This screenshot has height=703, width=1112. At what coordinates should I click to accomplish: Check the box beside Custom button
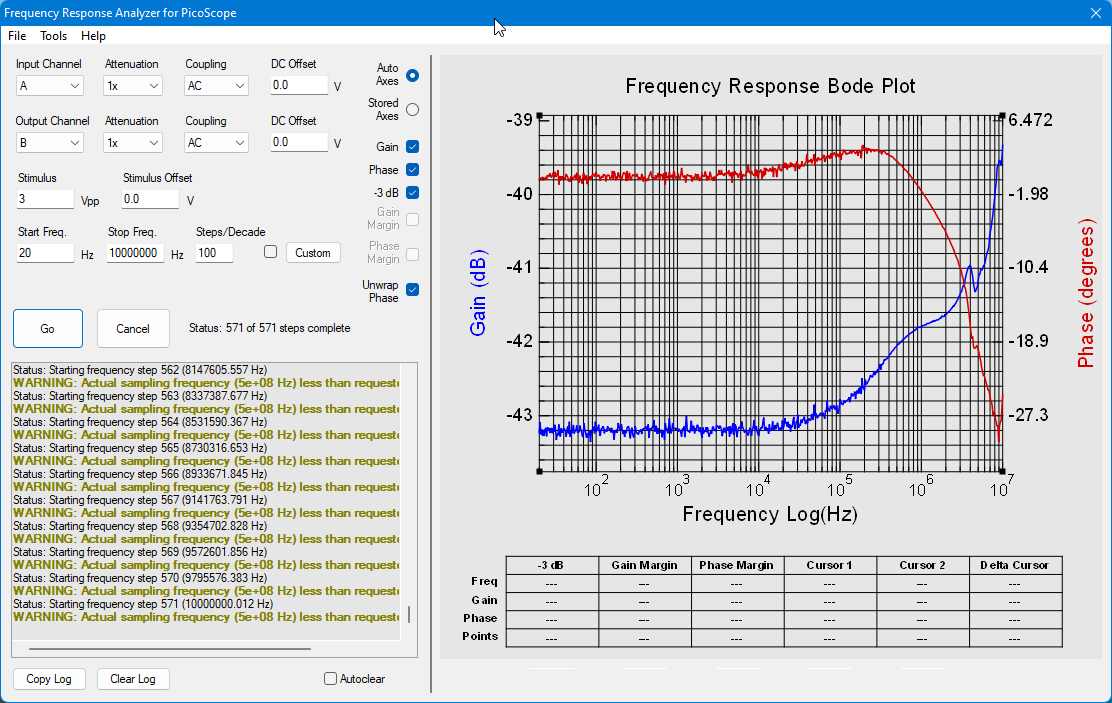click(270, 252)
